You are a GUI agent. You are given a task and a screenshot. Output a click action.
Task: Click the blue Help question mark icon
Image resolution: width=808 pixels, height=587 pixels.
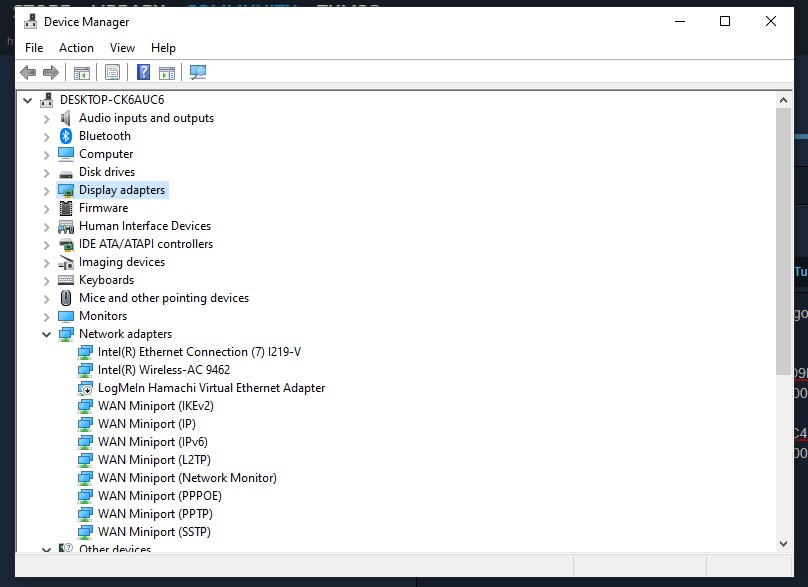143,72
